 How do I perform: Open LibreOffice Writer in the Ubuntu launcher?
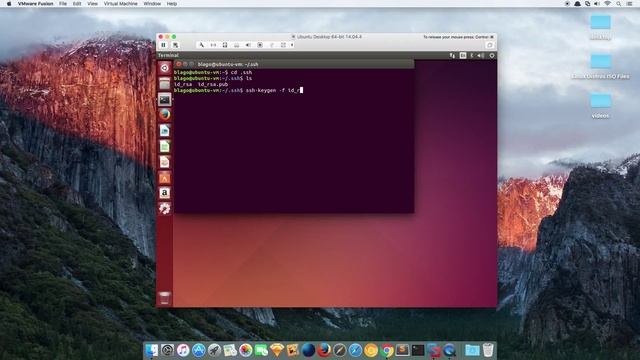164,131
